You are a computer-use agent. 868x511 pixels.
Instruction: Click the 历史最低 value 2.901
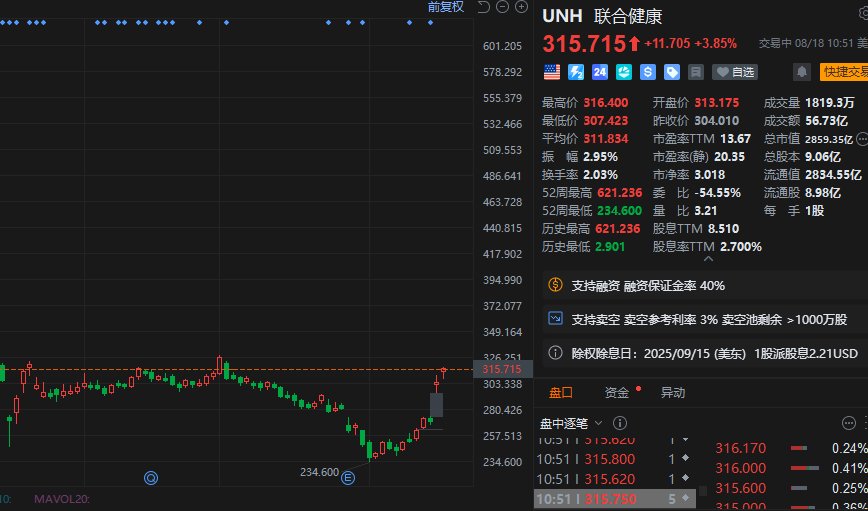pyautogui.click(x=610, y=246)
